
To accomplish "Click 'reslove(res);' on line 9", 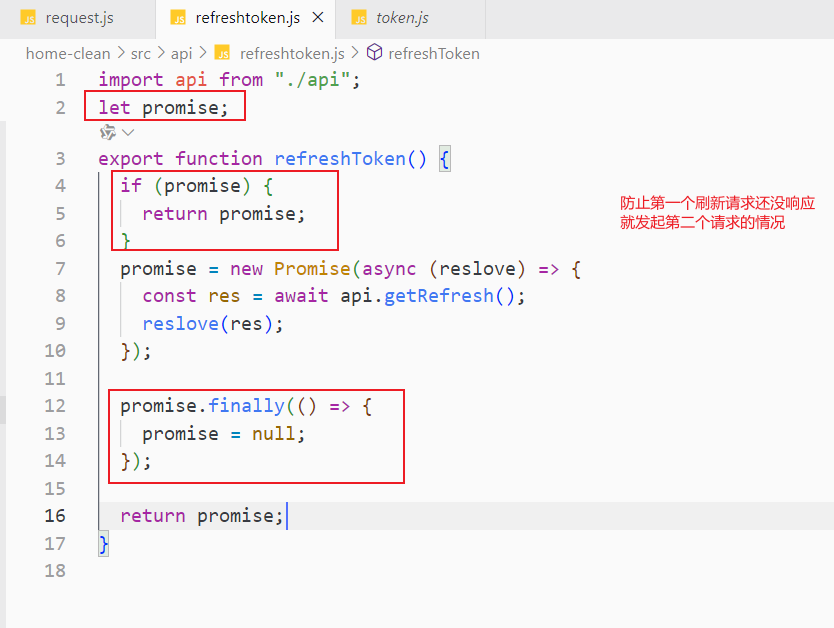I will (213, 324).
